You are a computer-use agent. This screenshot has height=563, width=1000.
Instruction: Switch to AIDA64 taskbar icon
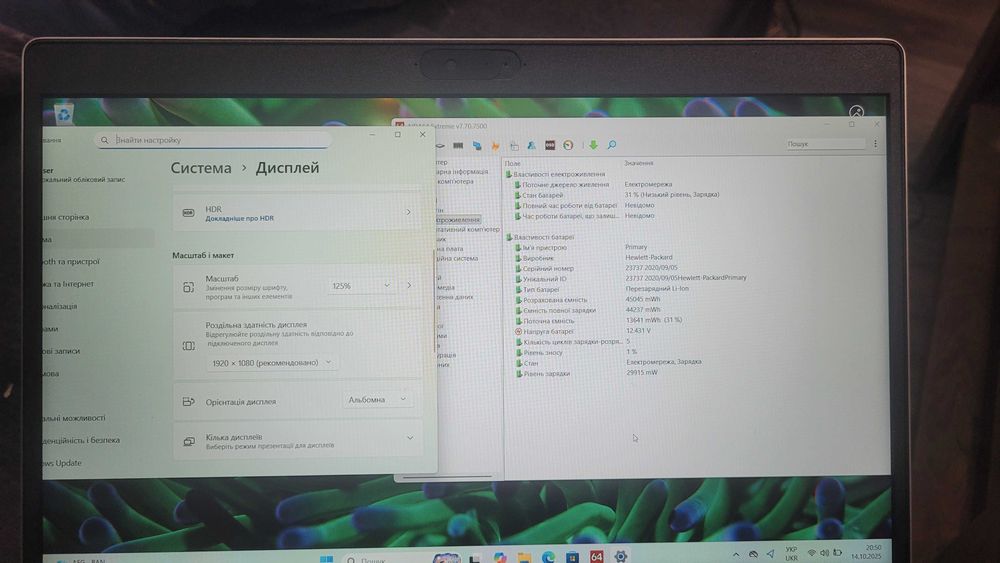[596, 557]
